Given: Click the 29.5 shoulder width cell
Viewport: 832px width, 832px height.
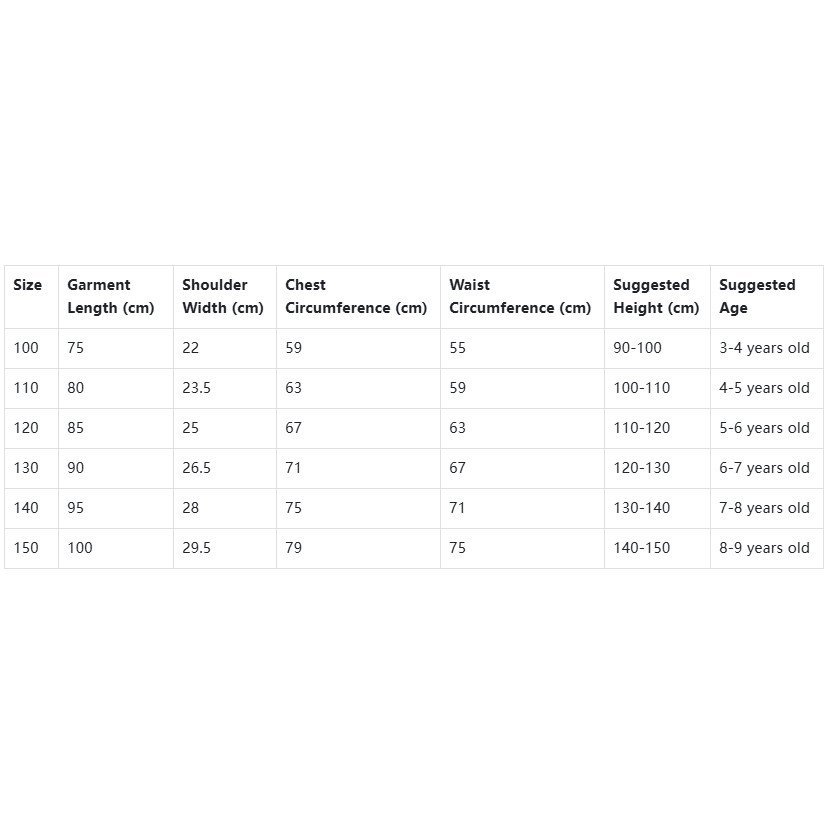Looking at the screenshot, I should [x=196, y=548].
